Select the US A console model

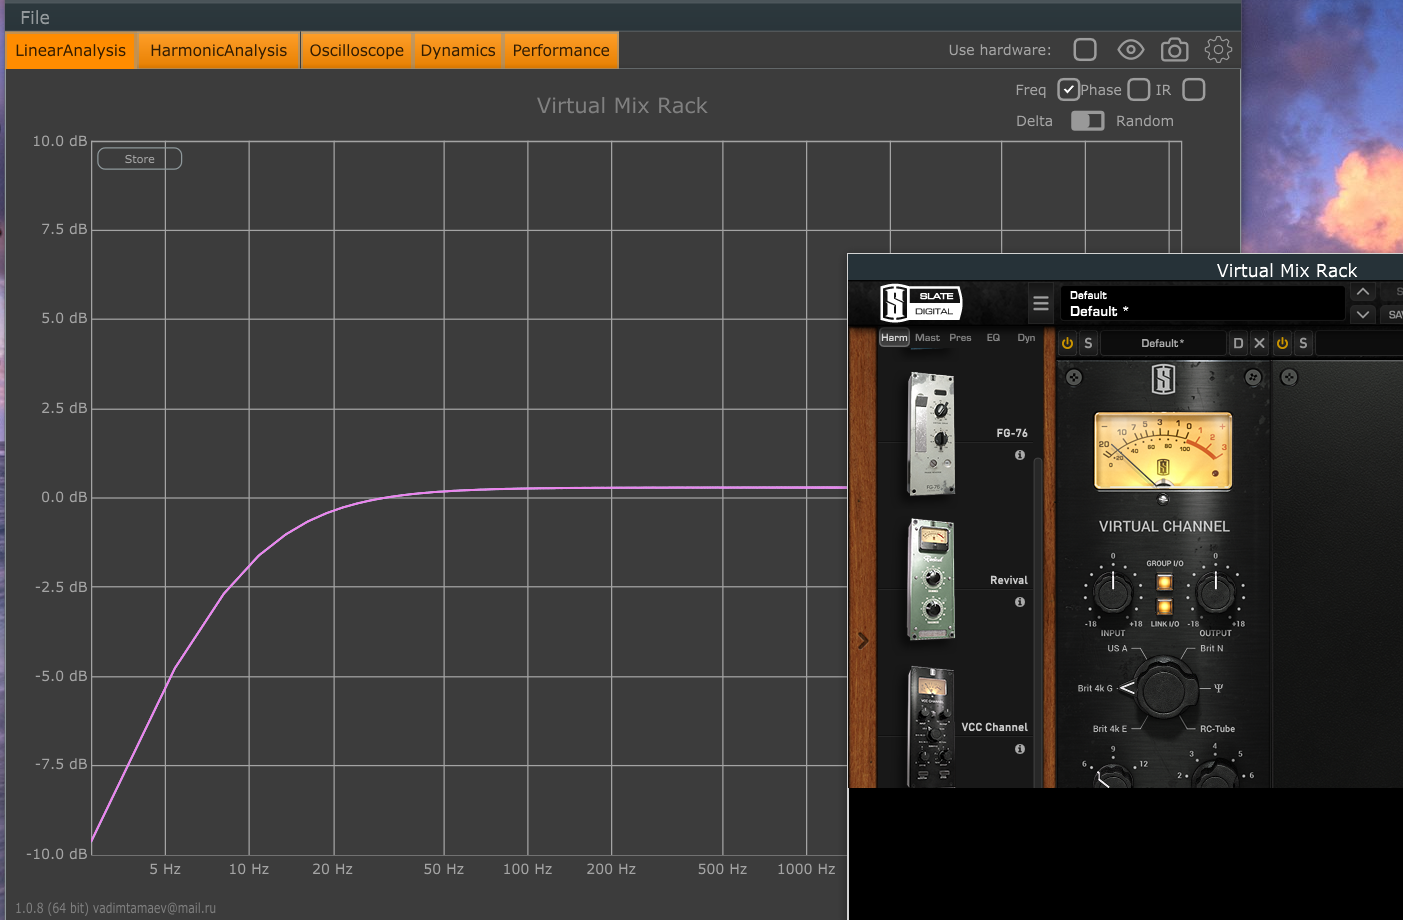[x=1117, y=648]
